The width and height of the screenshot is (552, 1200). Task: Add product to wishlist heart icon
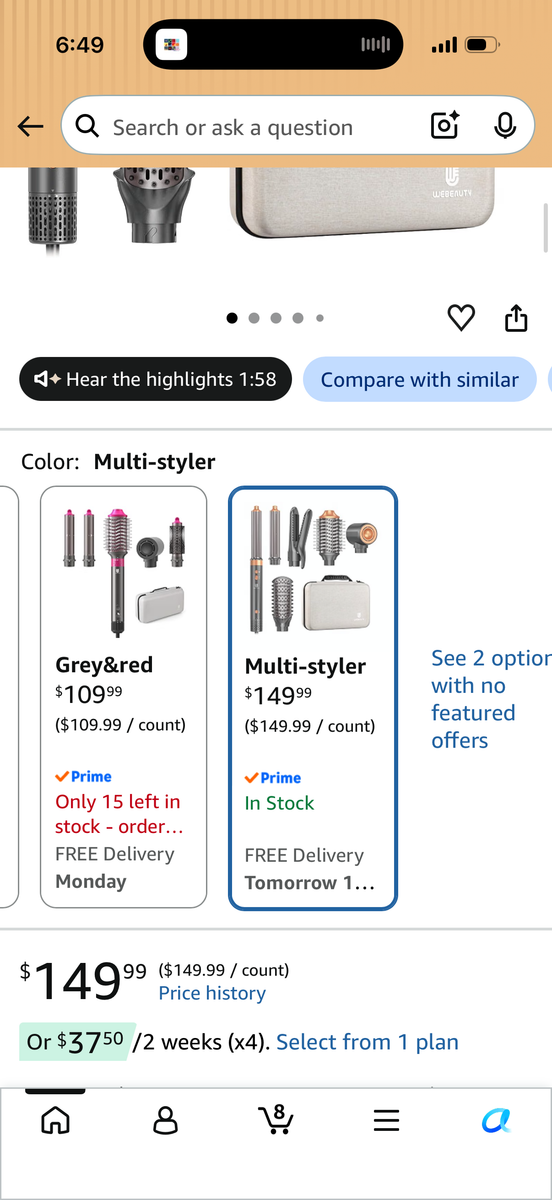pyautogui.click(x=461, y=318)
